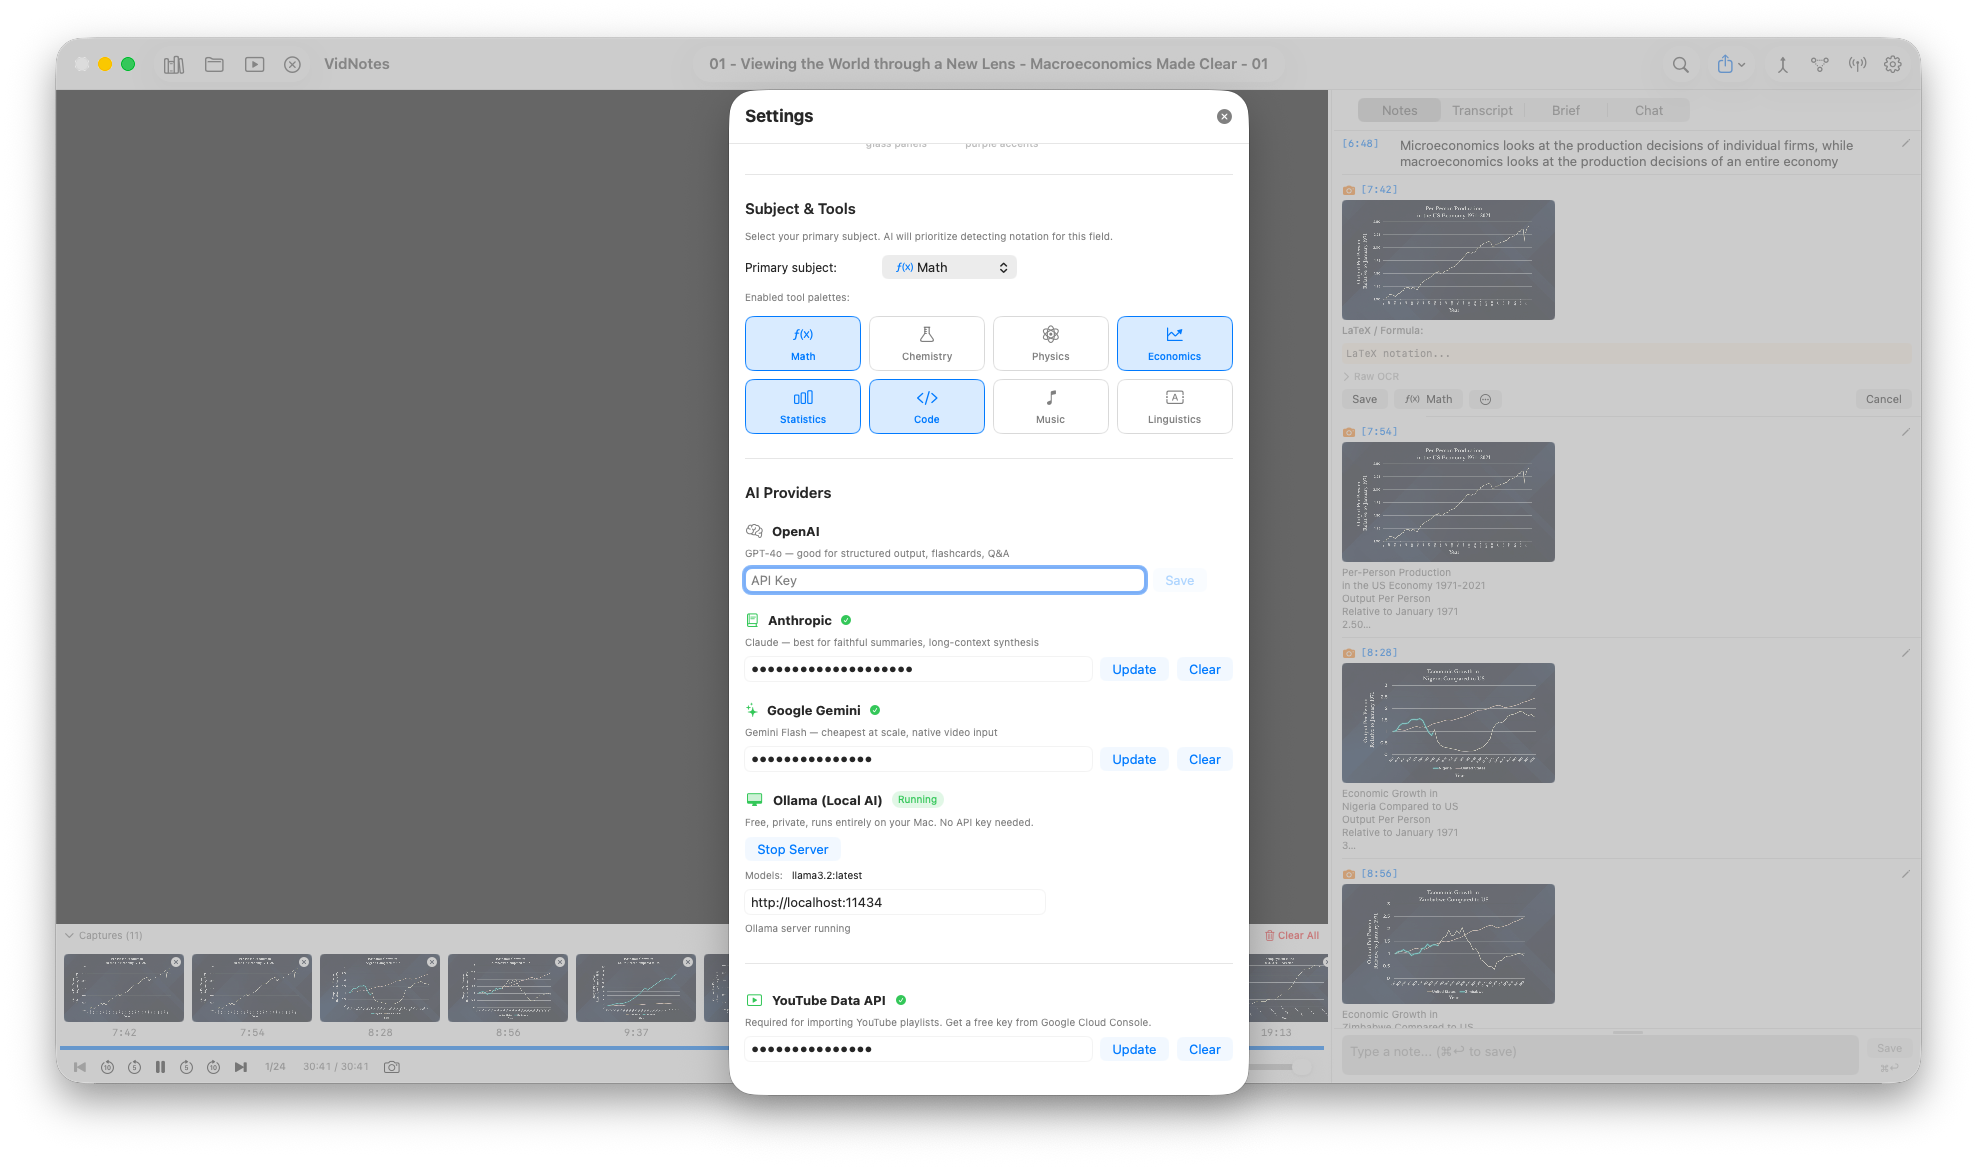Pause the video playback
The width and height of the screenshot is (1977, 1169).
[160, 1067]
